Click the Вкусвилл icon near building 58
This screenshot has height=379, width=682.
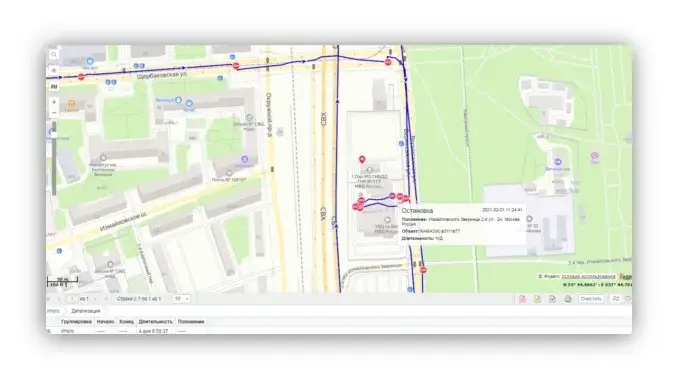178,101
